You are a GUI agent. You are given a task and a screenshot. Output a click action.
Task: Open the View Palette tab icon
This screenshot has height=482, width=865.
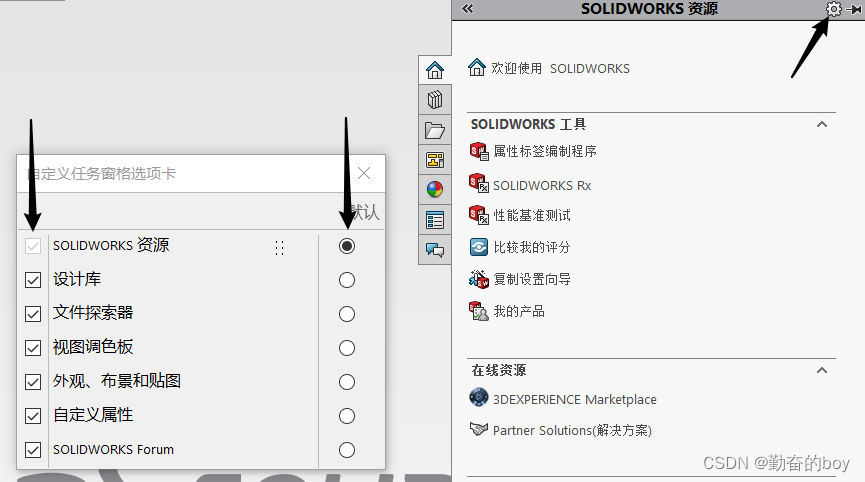point(435,160)
